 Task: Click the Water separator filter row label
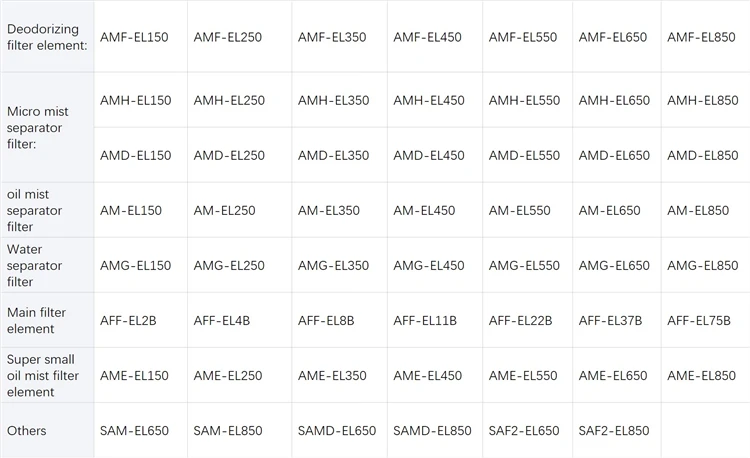click(x=35, y=265)
